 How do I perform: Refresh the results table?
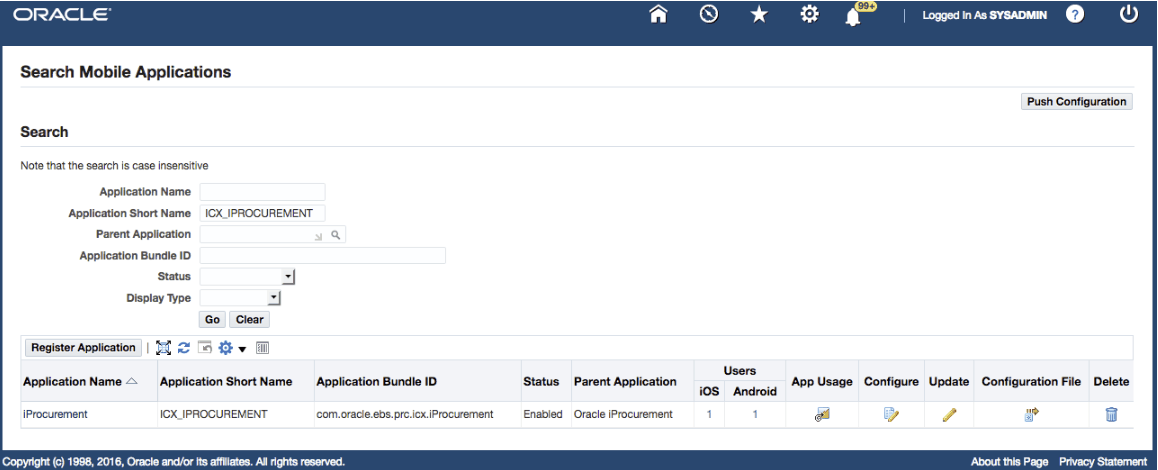pos(184,347)
